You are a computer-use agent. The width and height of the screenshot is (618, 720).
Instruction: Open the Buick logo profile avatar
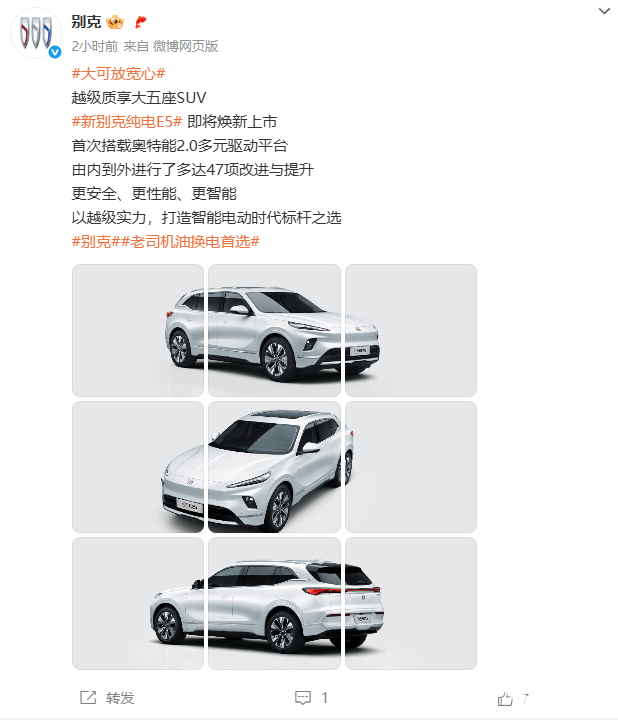pyautogui.click(x=35, y=34)
